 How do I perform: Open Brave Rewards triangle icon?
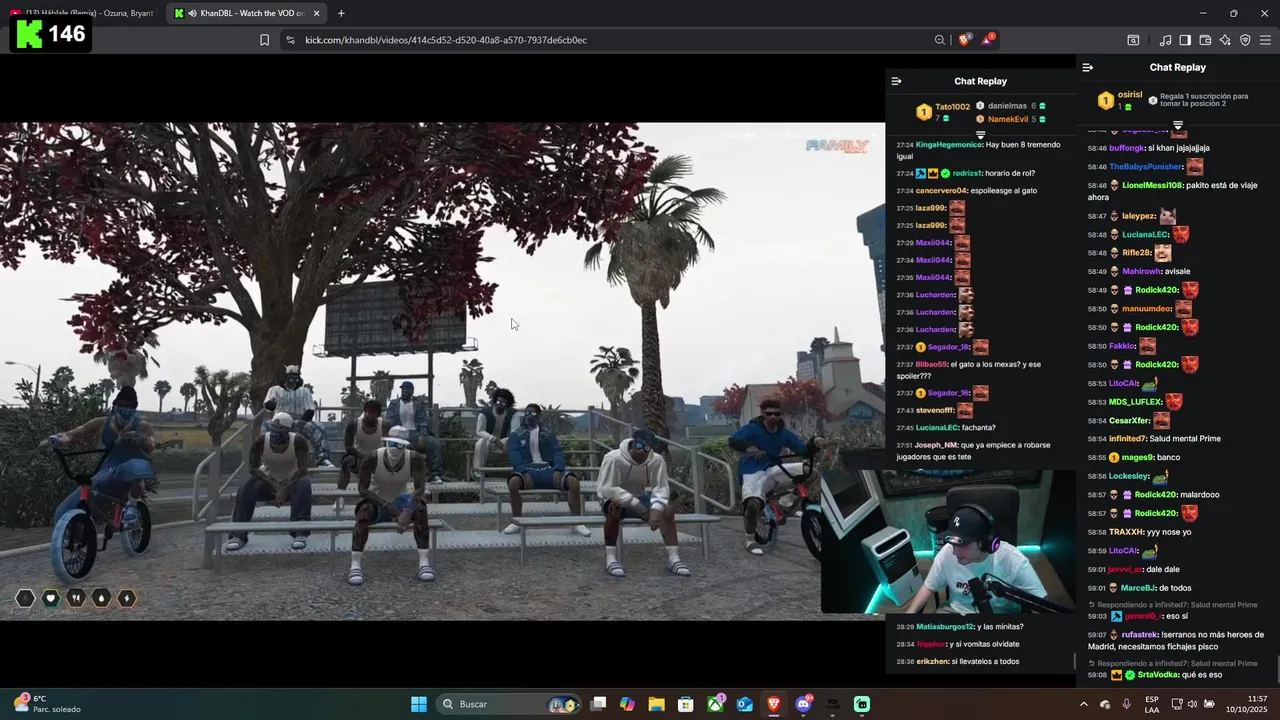pyautogui.click(x=988, y=39)
